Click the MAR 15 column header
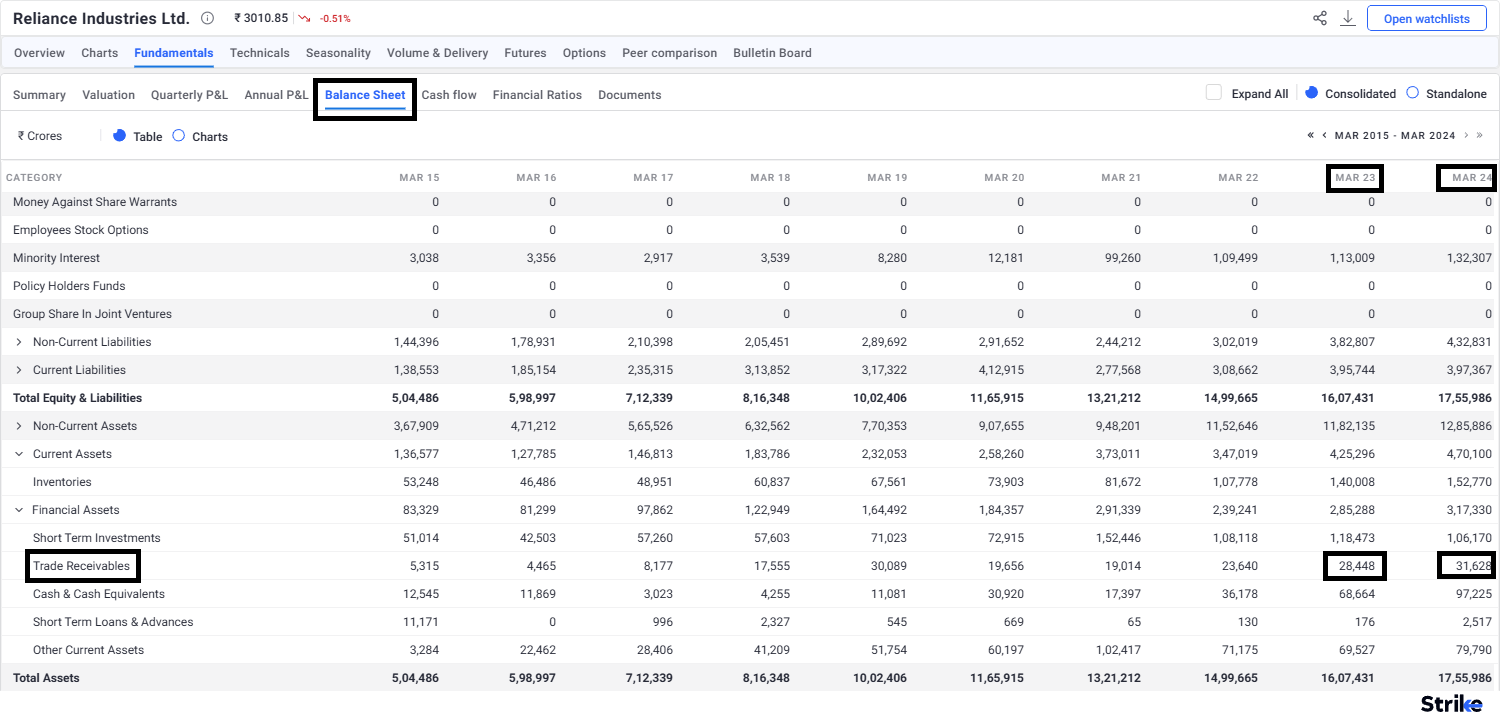Viewport: 1500px width, 726px height. (x=419, y=177)
